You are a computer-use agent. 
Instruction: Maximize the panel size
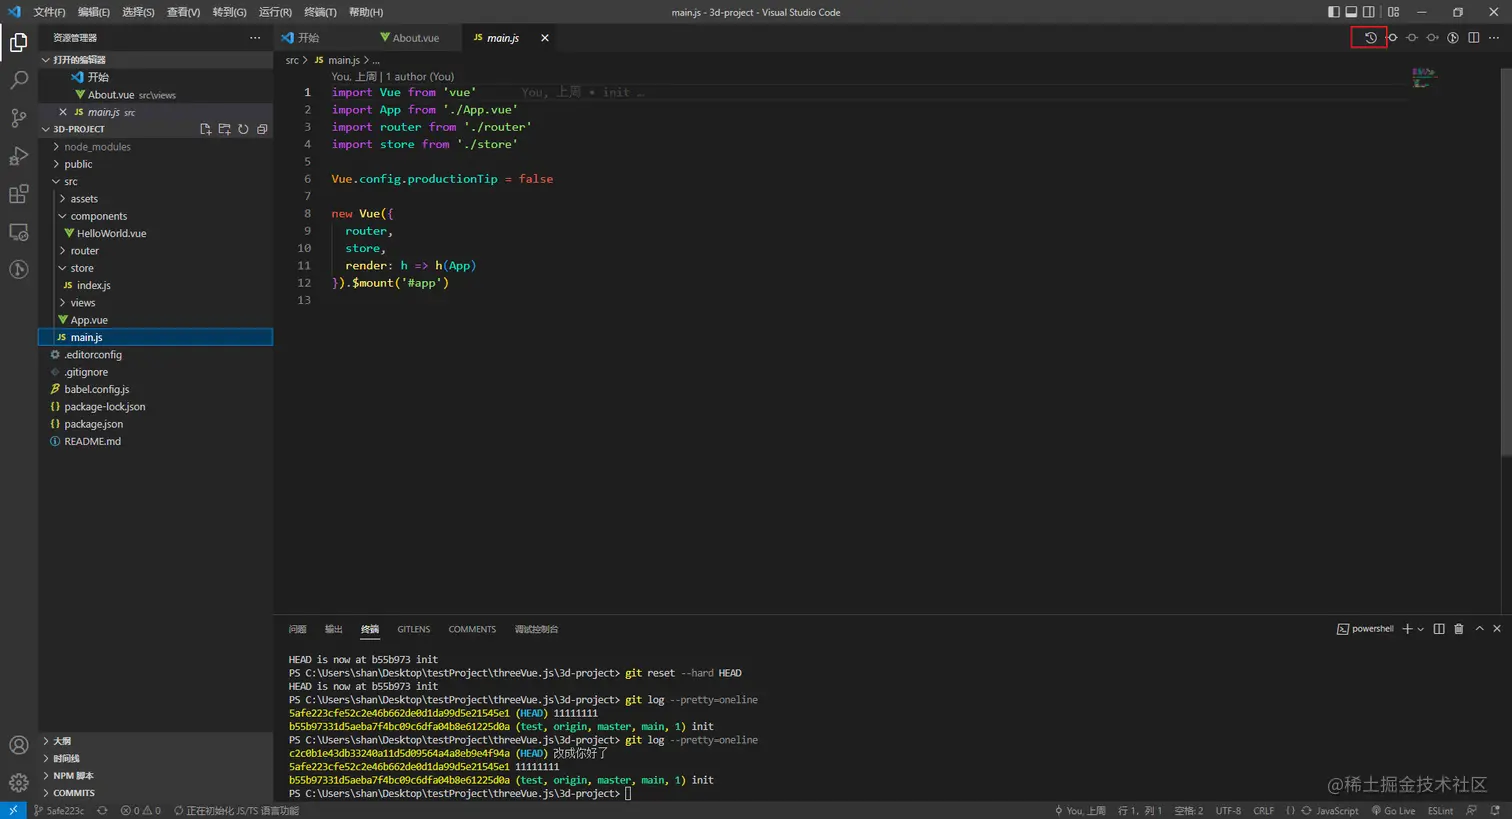[1479, 629]
